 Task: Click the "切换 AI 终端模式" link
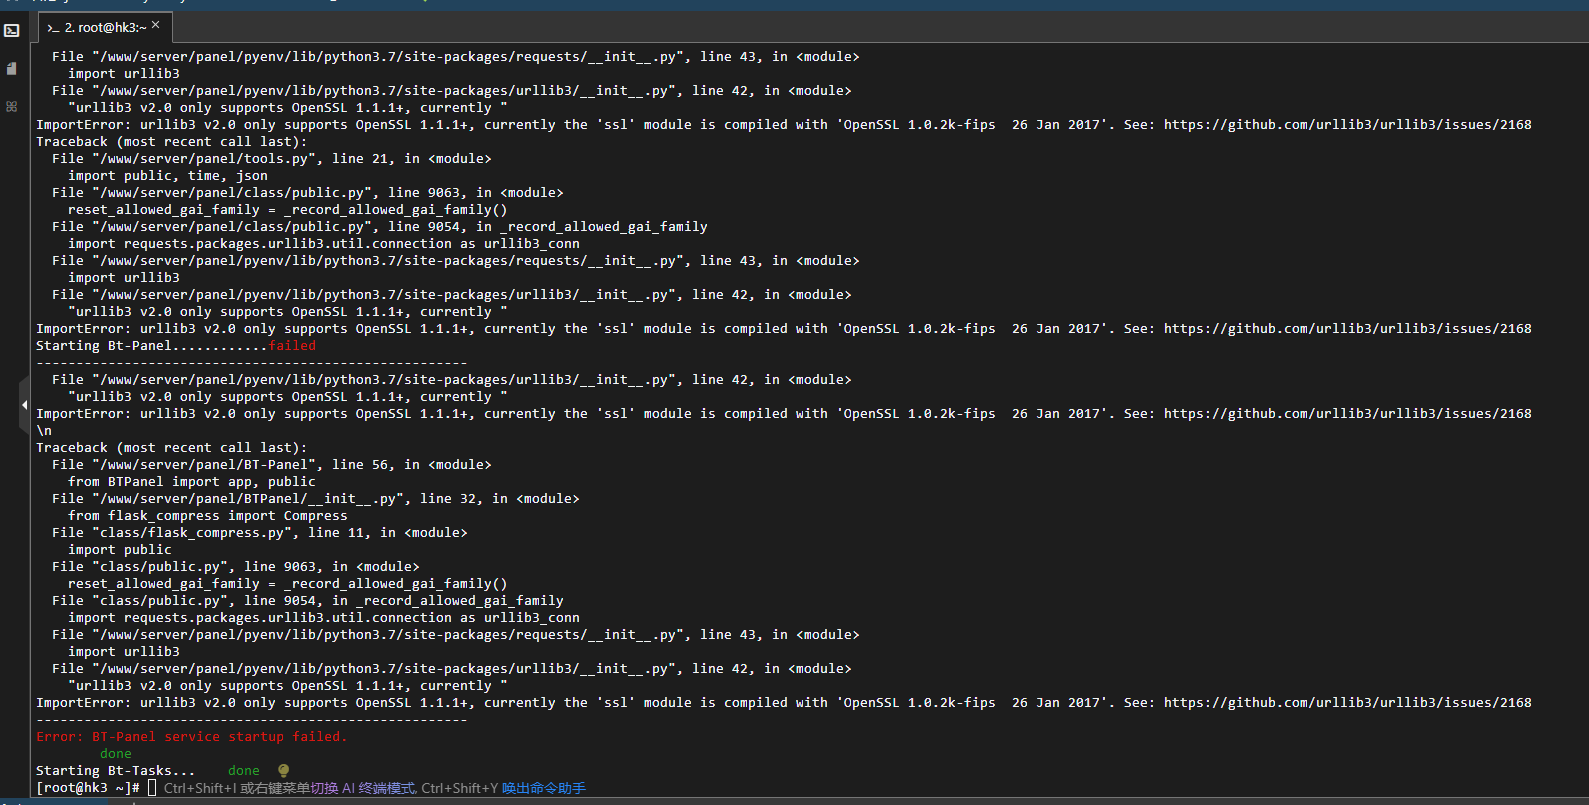coord(364,788)
